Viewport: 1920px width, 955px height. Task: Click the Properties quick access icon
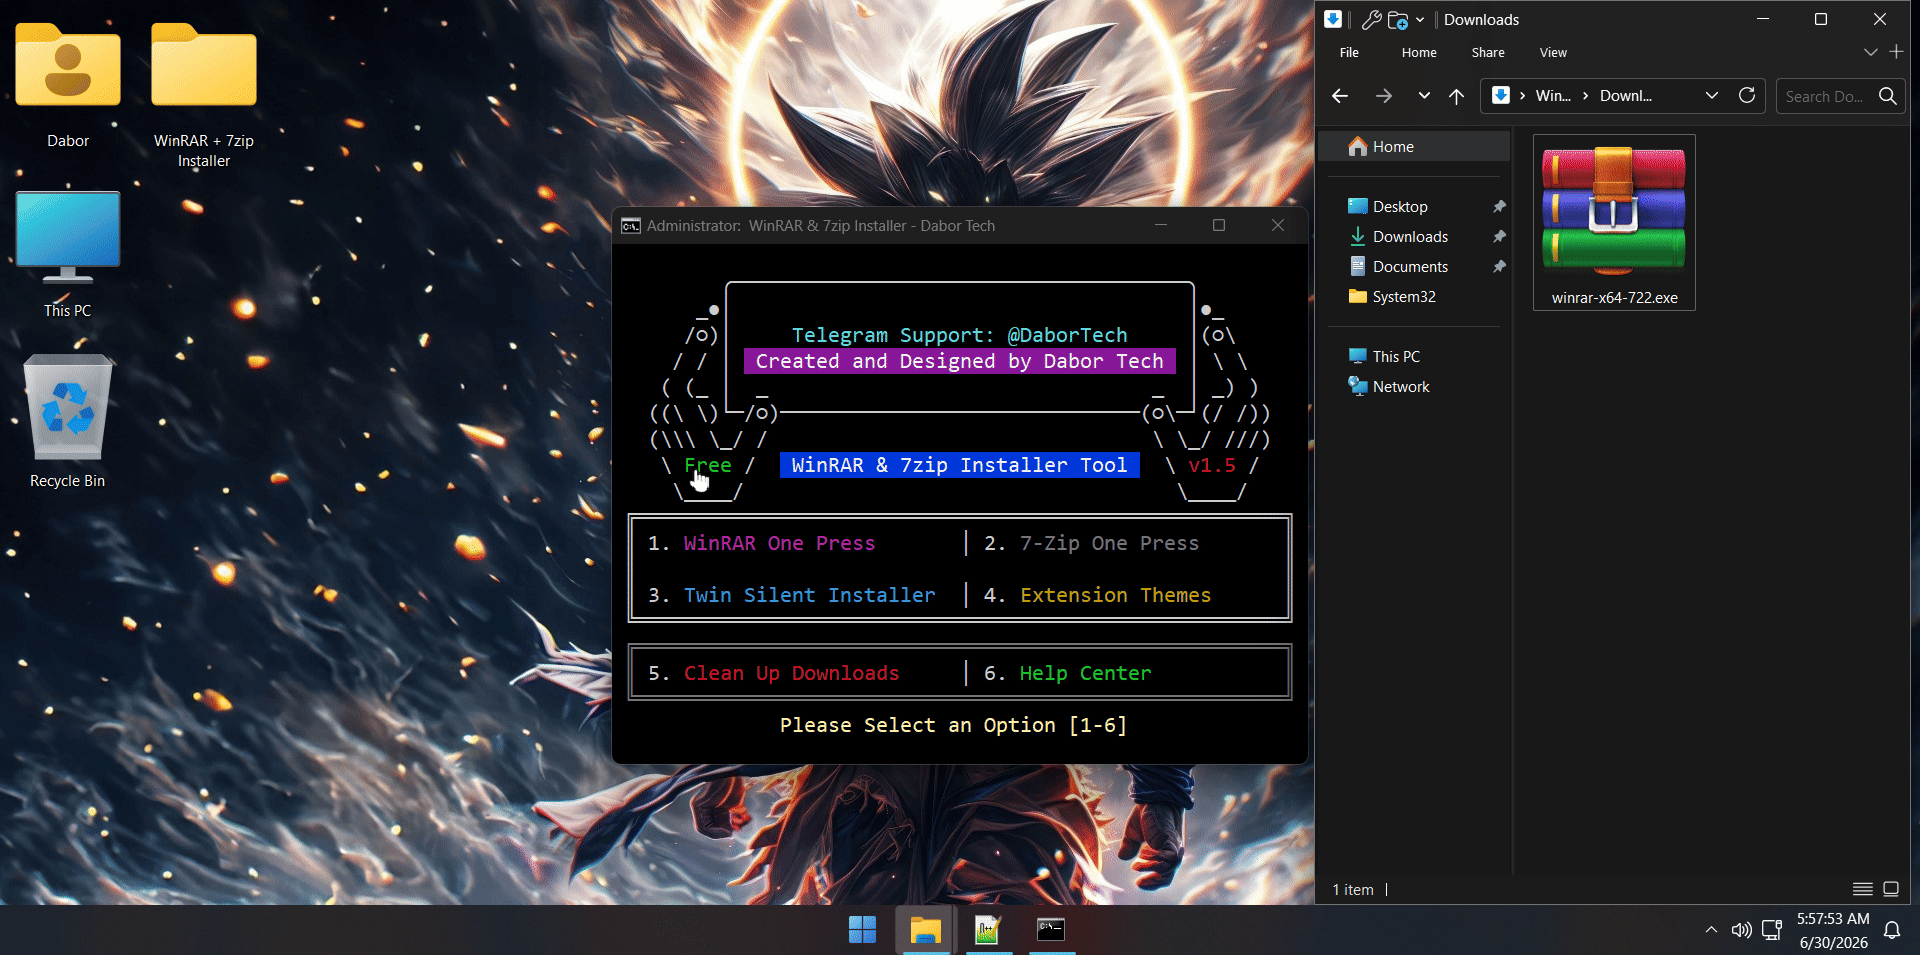point(1372,19)
